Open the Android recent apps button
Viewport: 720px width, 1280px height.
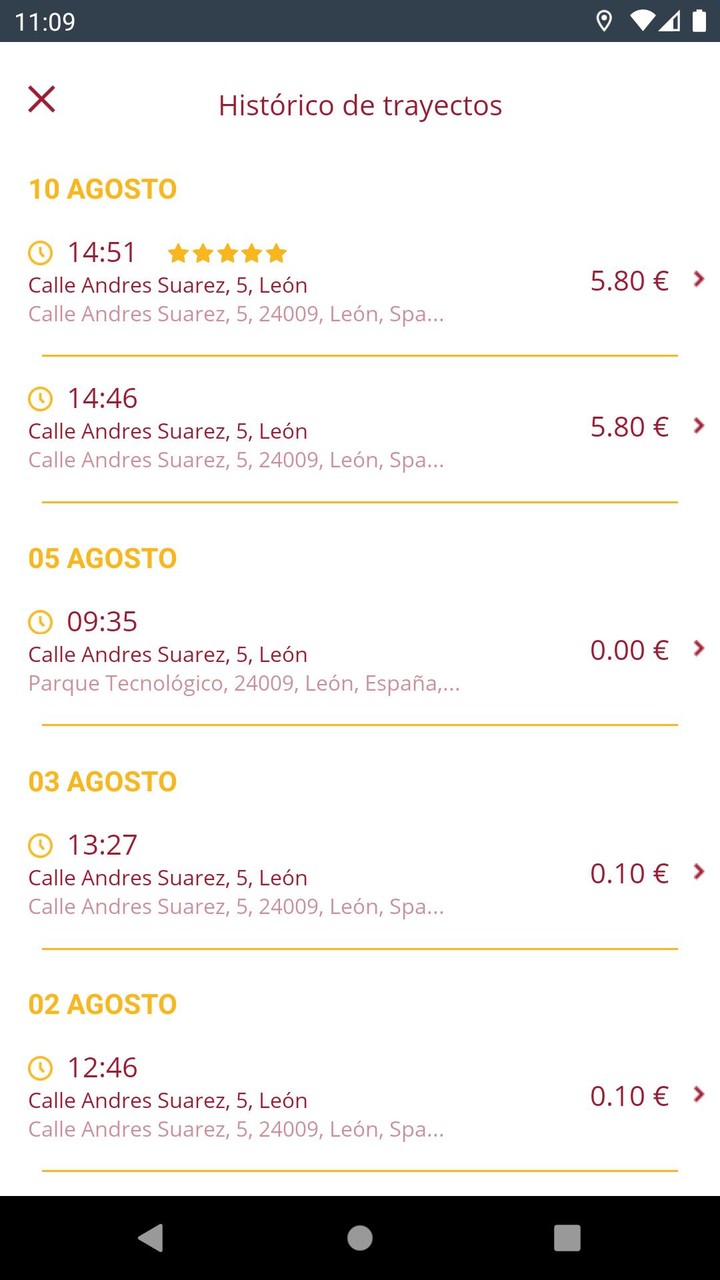(567, 1238)
